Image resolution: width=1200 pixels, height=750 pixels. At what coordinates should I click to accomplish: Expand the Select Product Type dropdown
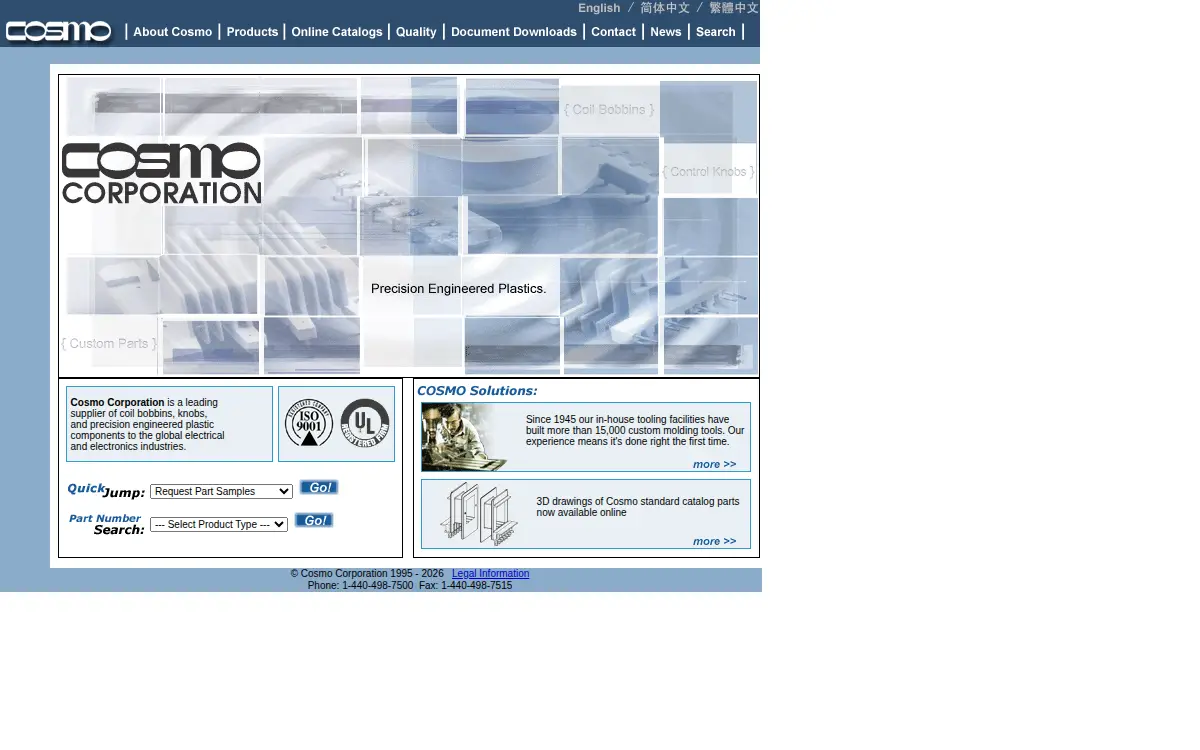(x=219, y=524)
